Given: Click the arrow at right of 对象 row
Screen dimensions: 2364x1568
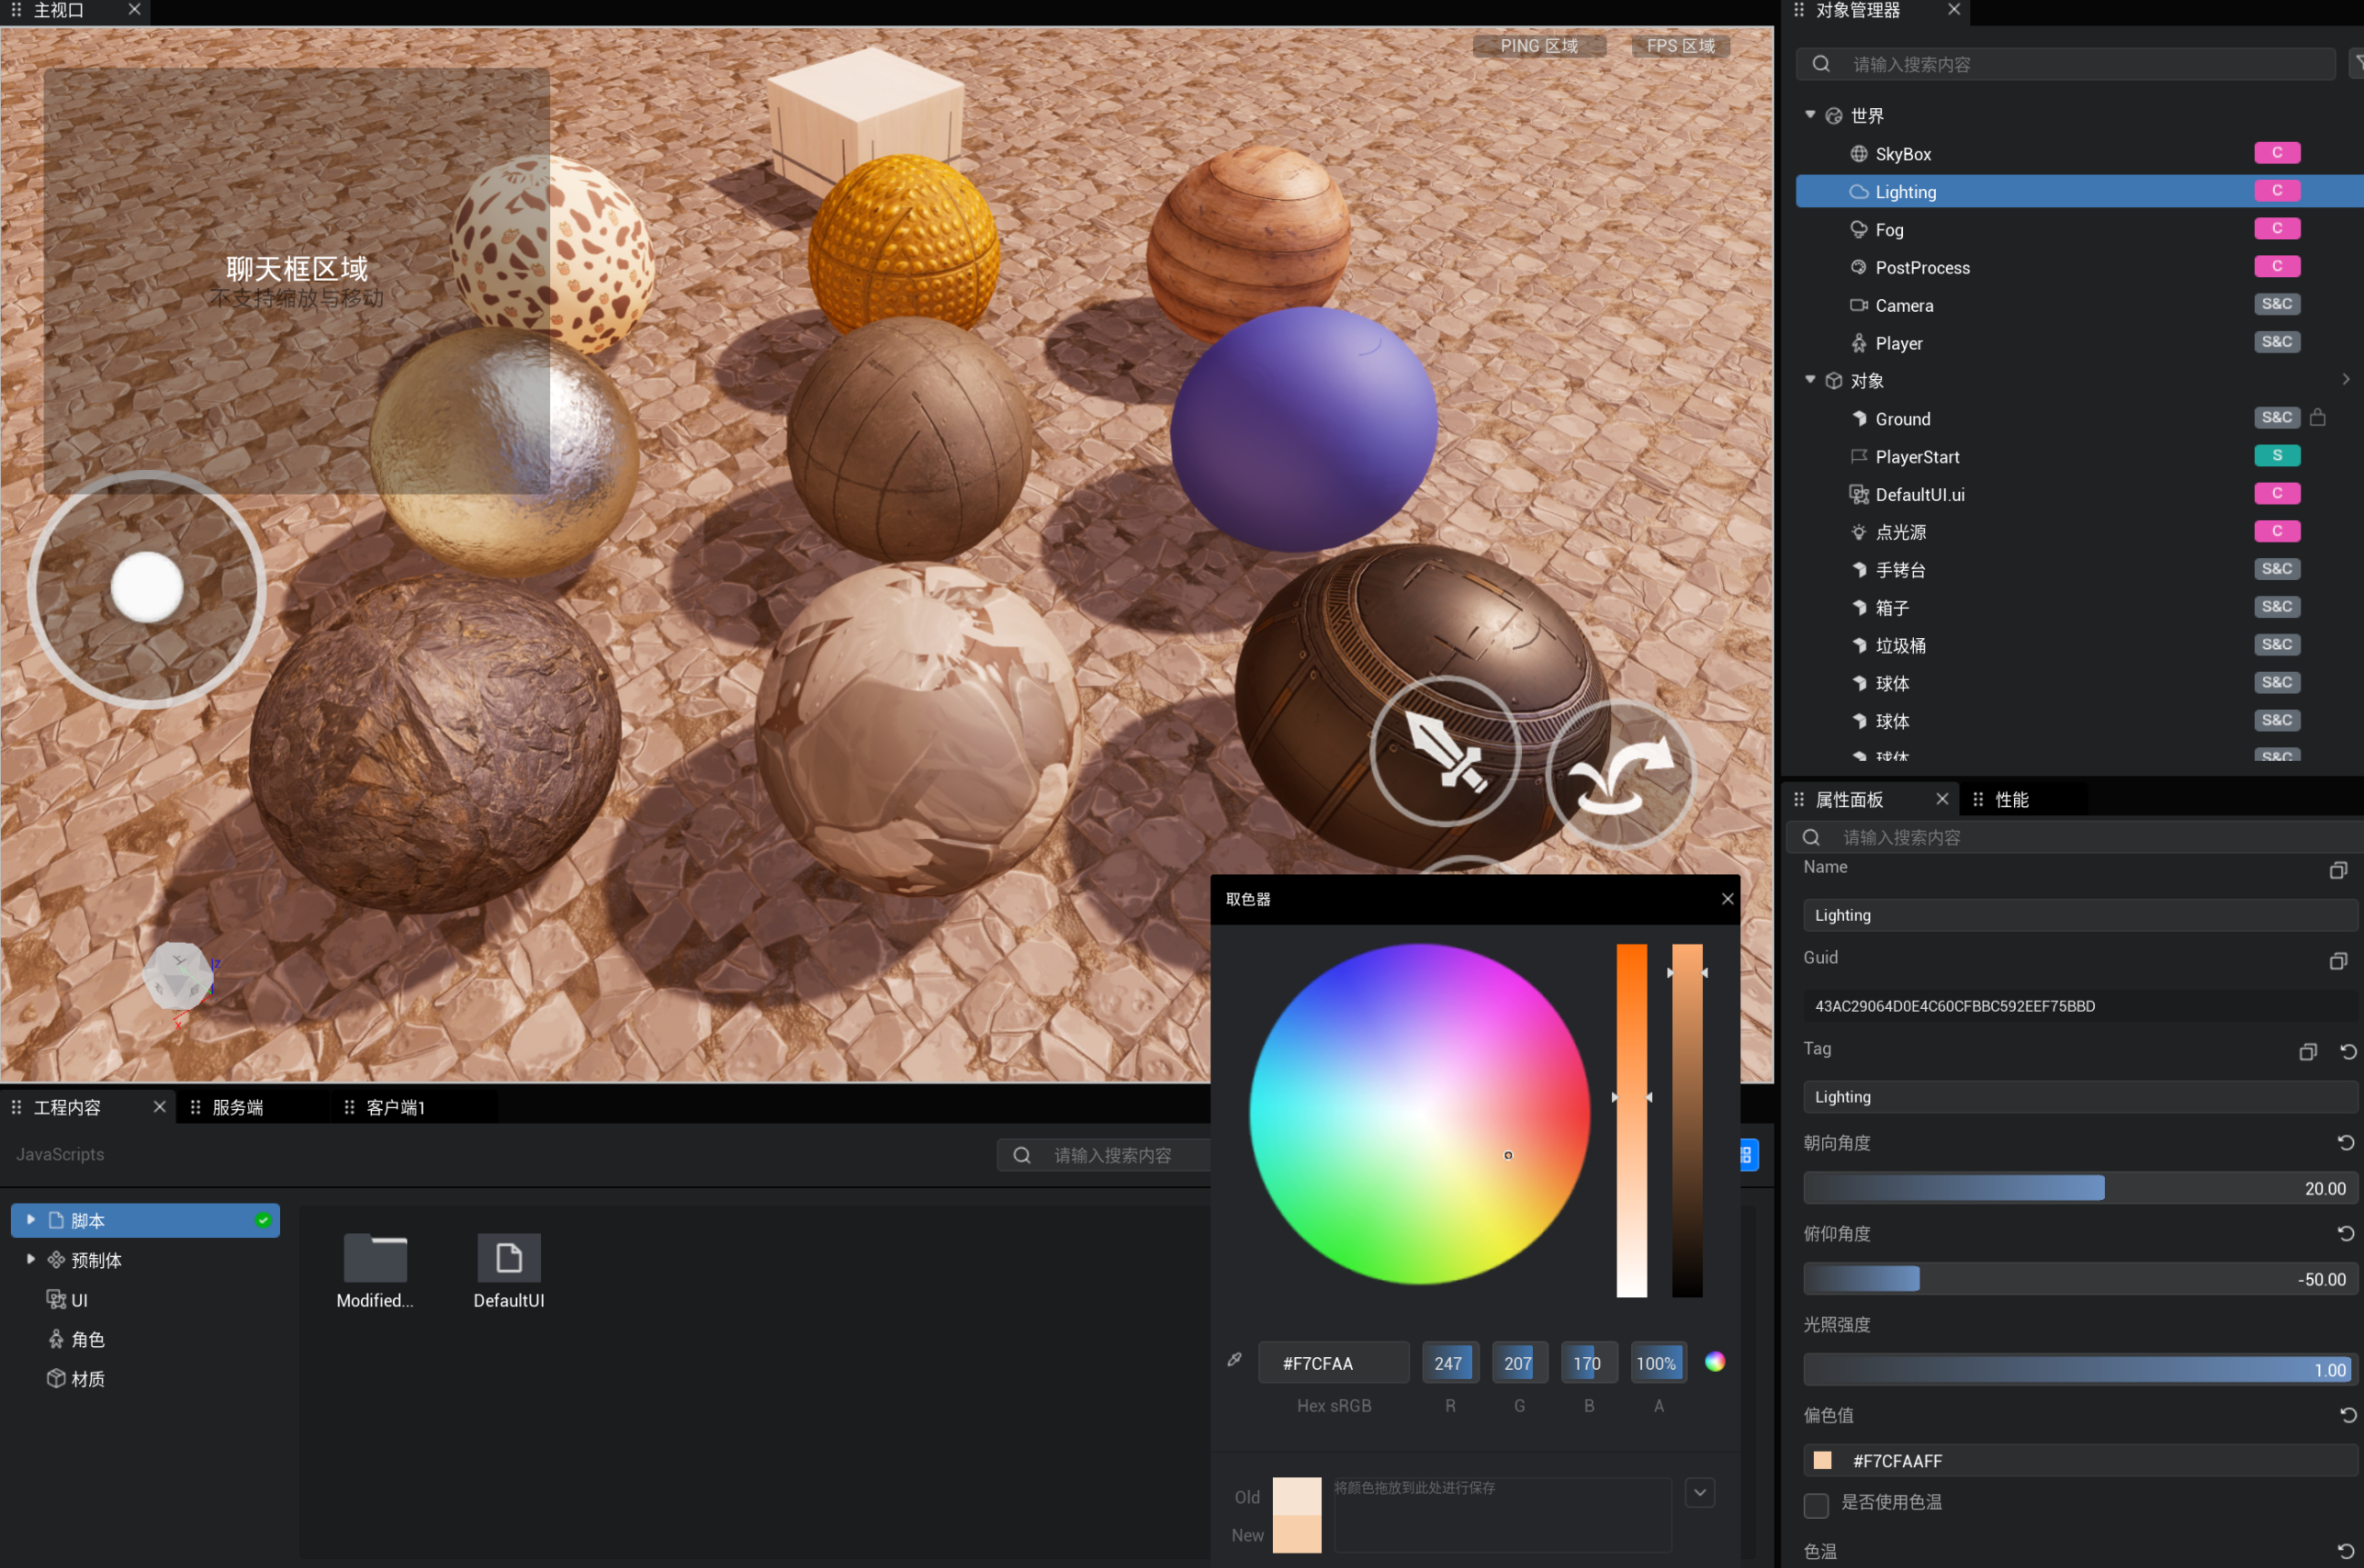Looking at the screenshot, I should (2345, 380).
